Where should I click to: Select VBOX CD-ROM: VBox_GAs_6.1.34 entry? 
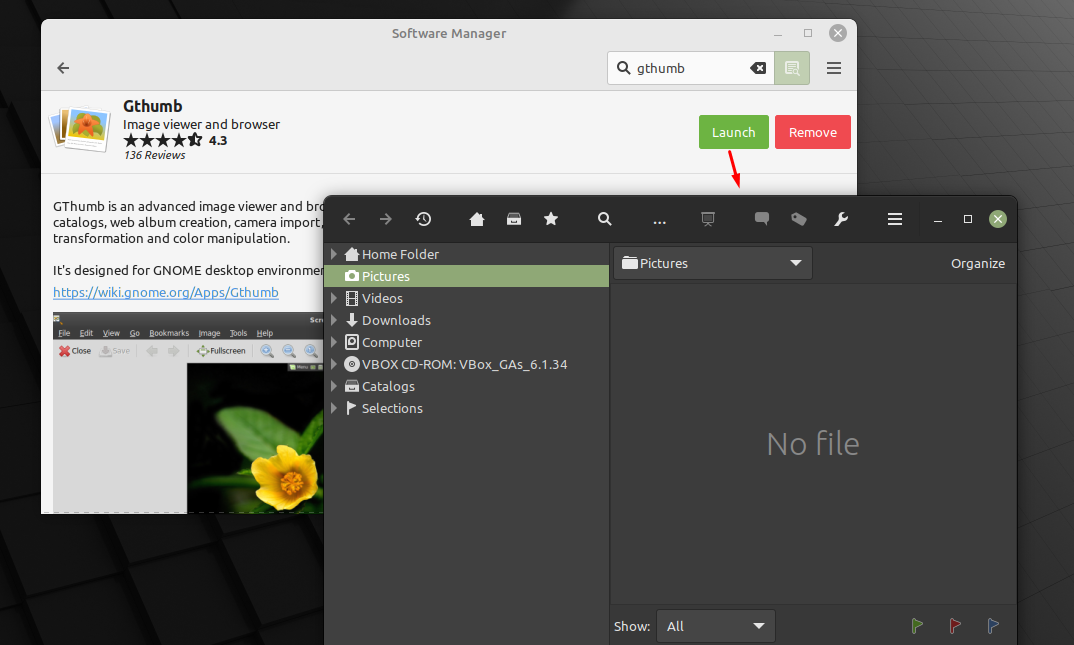click(466, 364)
